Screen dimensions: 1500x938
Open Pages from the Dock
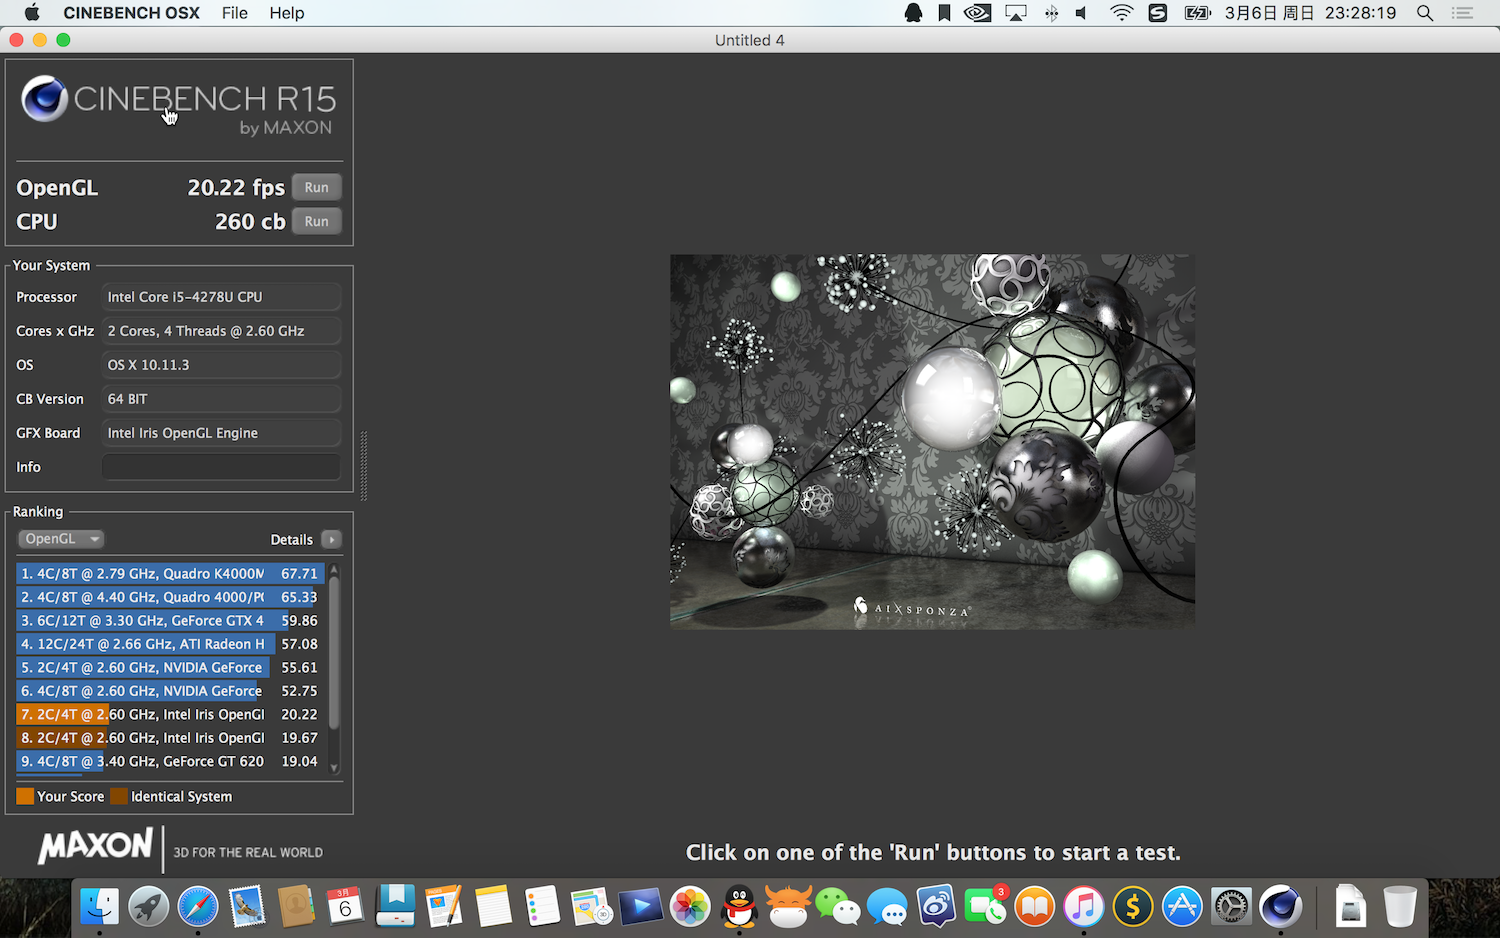point(444,907)
